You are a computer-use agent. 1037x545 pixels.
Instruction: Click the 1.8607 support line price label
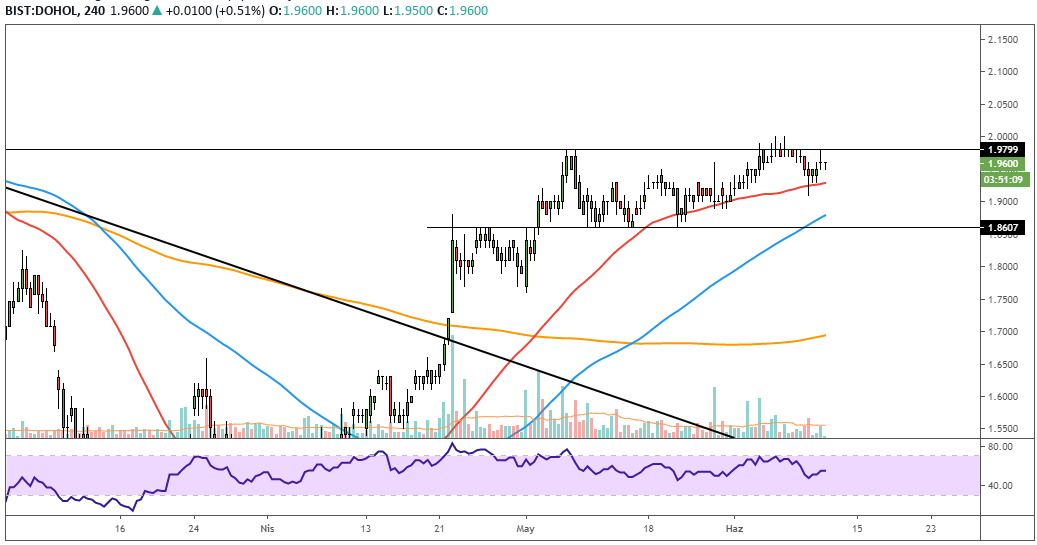[1003, 228]
